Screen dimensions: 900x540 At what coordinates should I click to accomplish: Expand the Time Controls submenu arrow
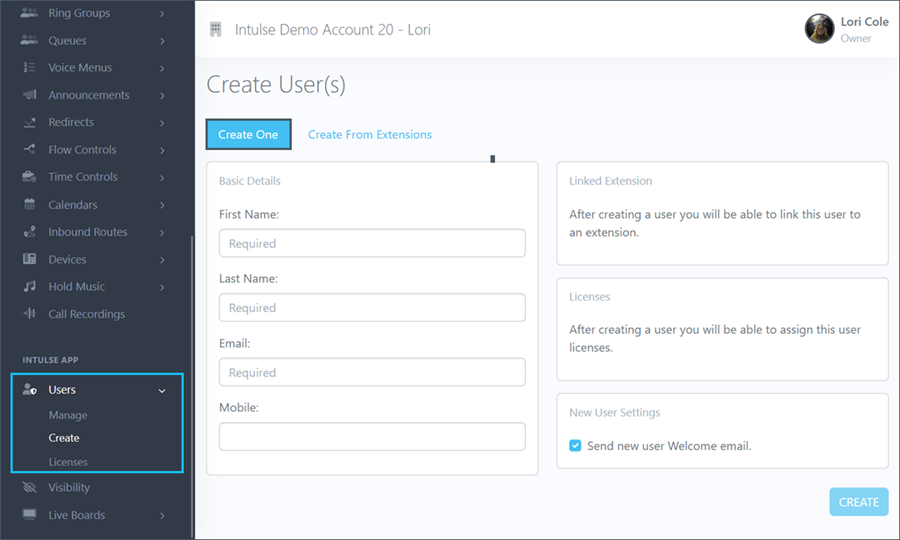coord(162,177)
